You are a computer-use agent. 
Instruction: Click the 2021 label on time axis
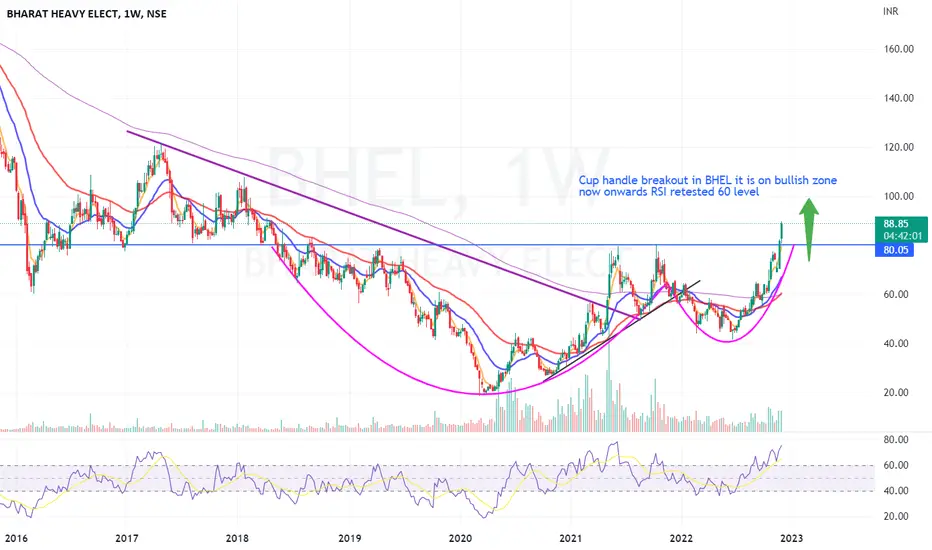point(571,539)
